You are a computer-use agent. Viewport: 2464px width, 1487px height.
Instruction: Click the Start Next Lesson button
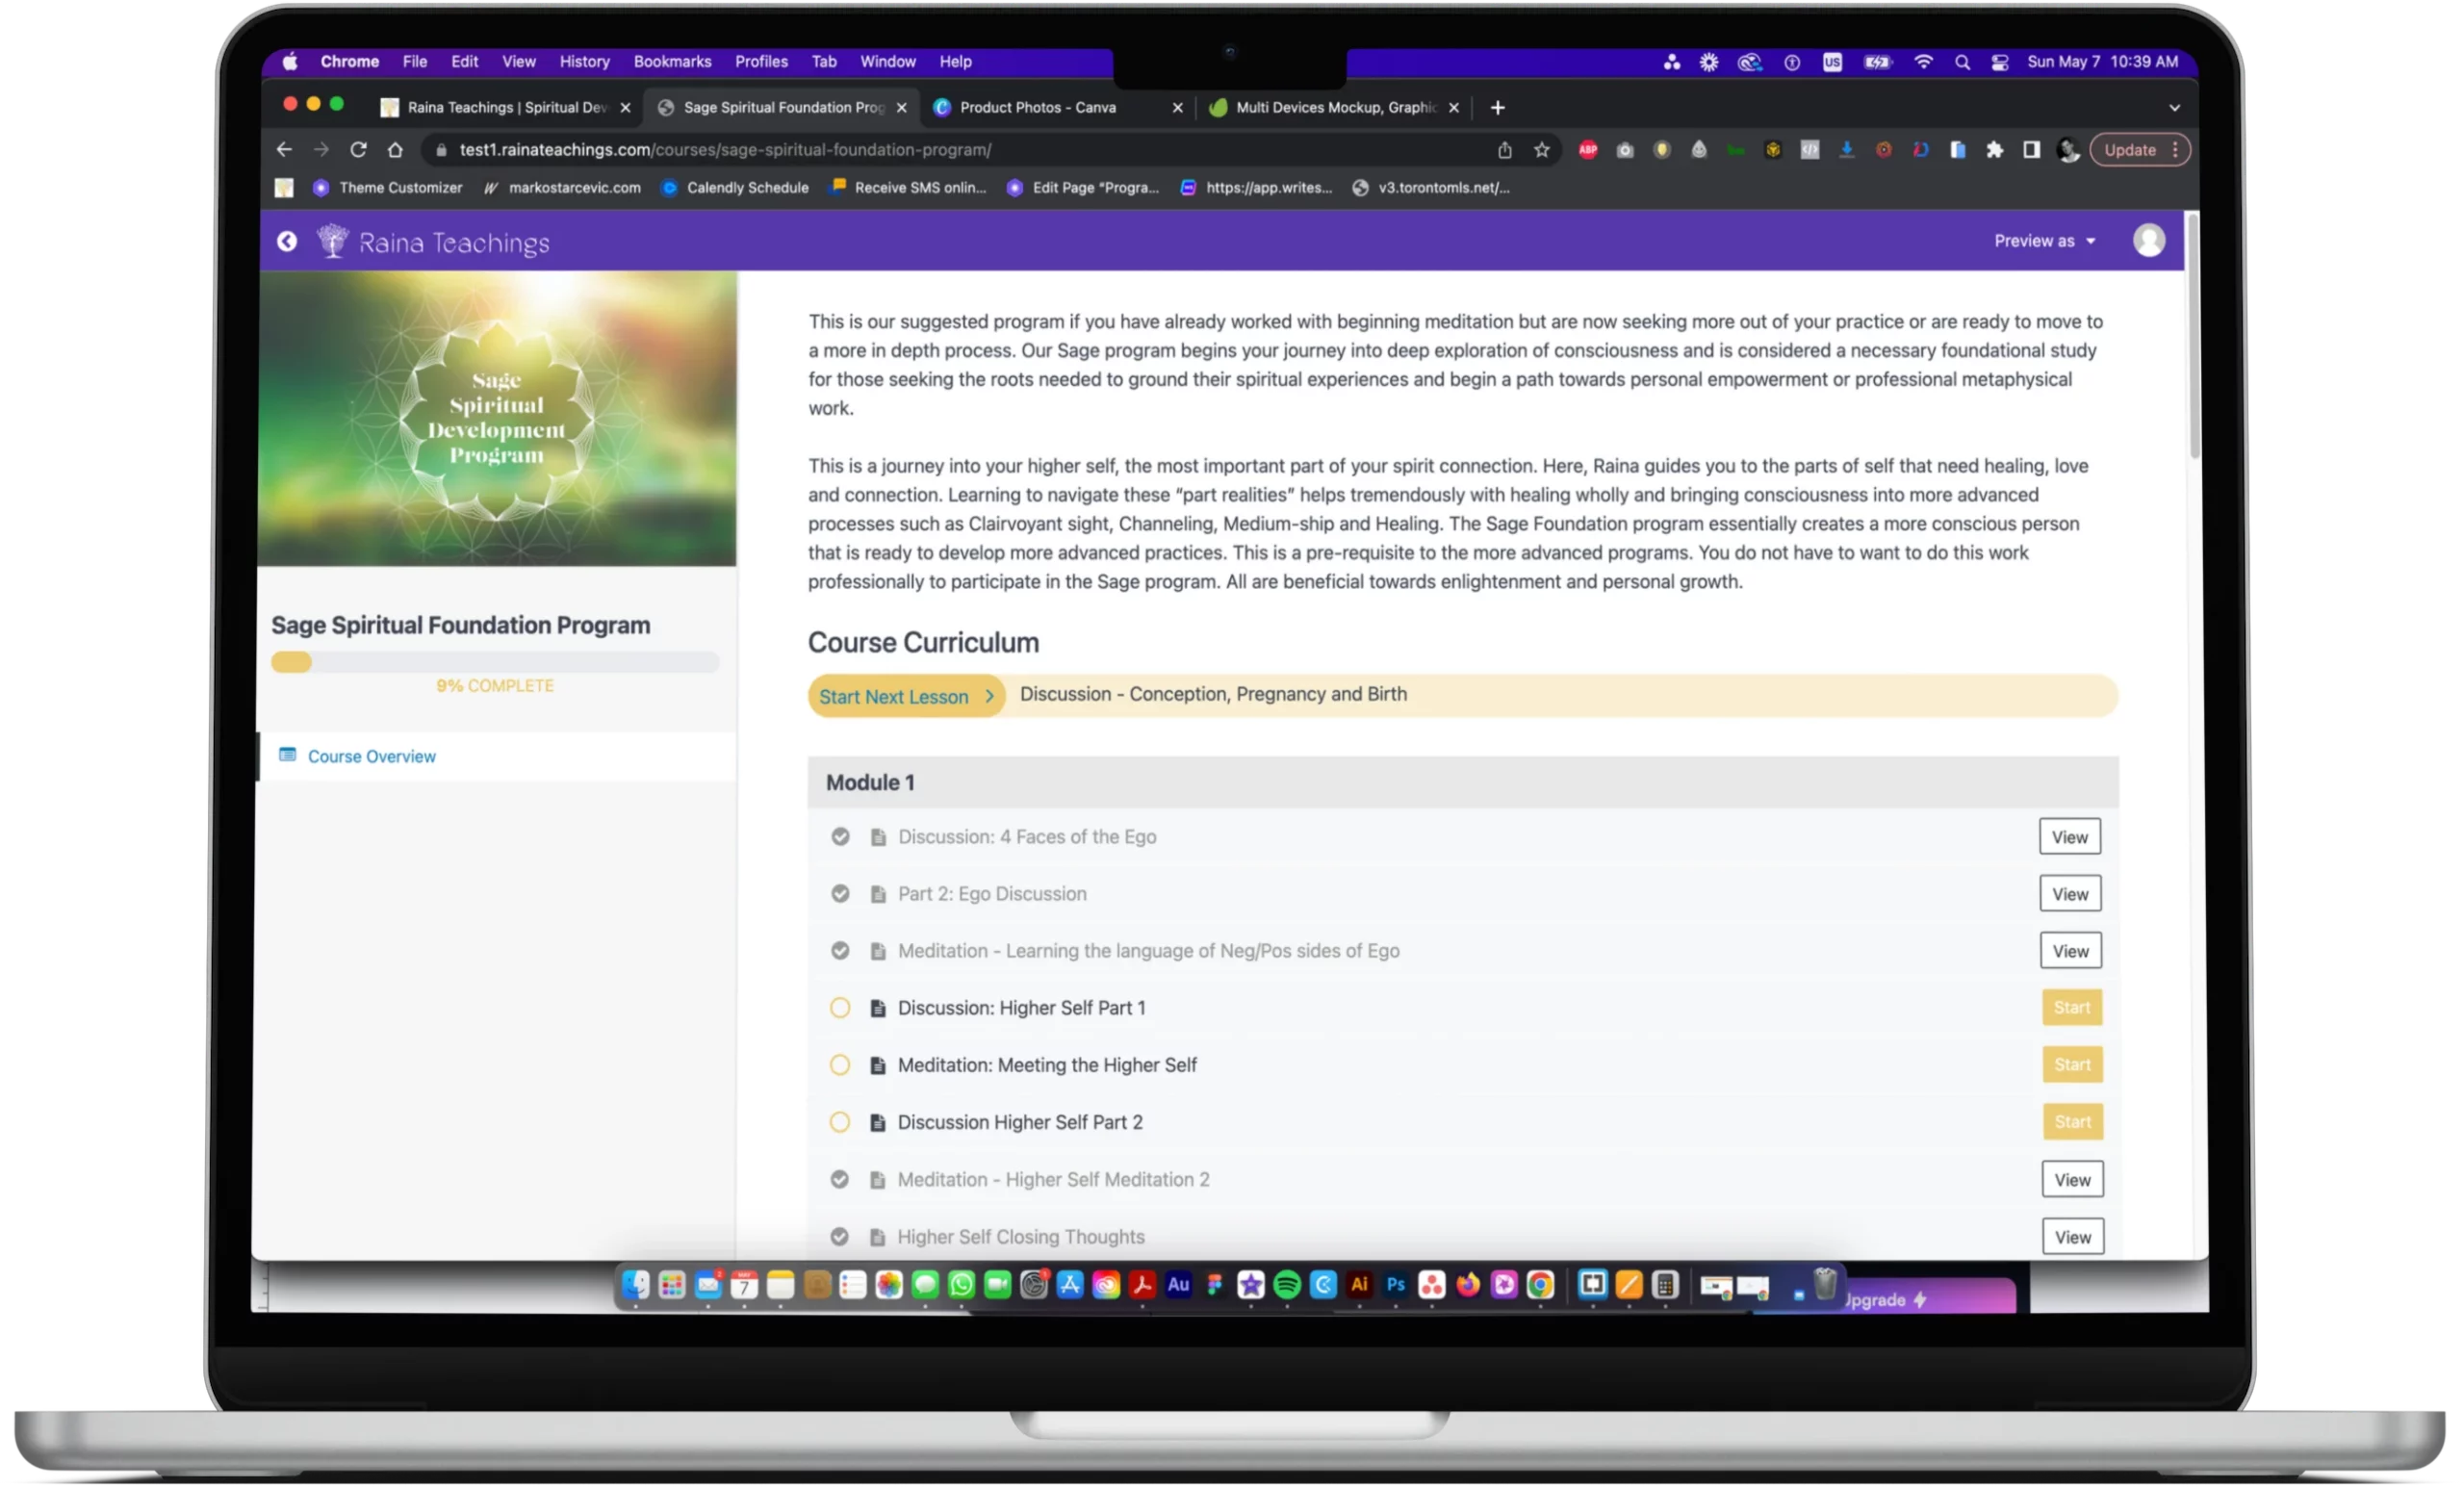[905, 697]
